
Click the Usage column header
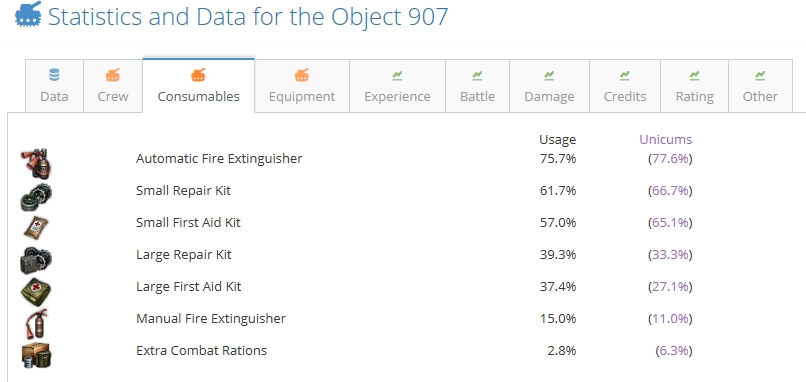point(557,139)
